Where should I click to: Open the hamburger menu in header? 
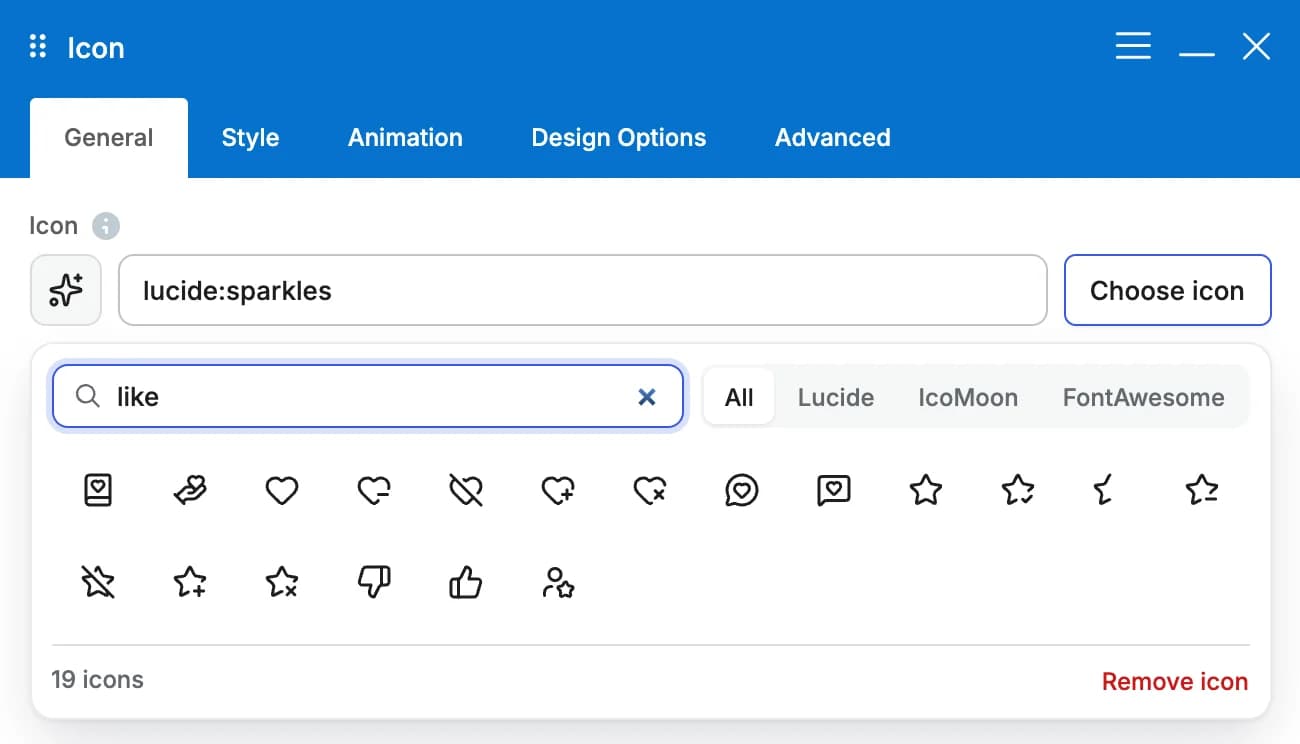[1133, 46]
